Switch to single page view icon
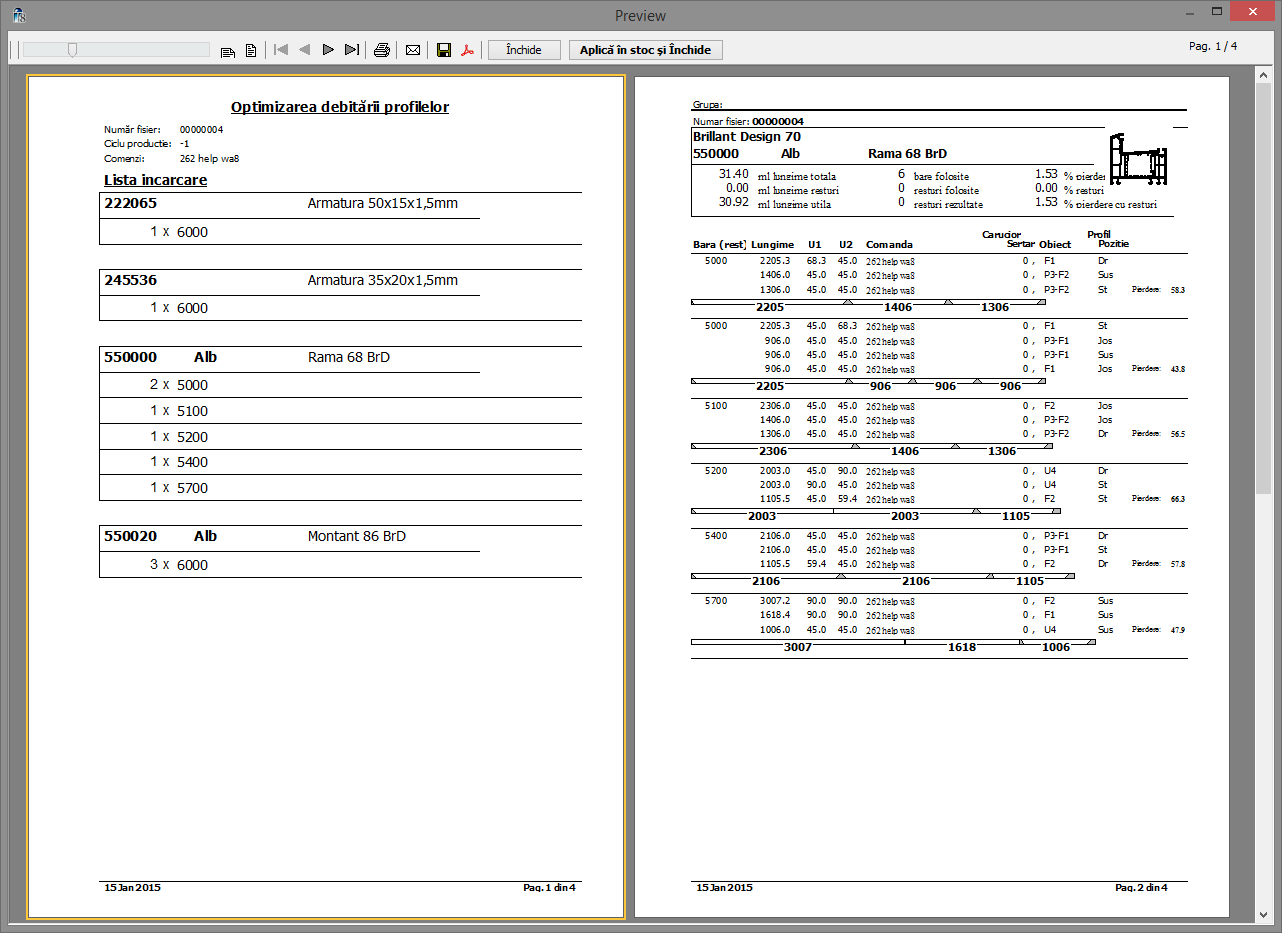Screen dimensions: 1282x933 tap(251, 50)
